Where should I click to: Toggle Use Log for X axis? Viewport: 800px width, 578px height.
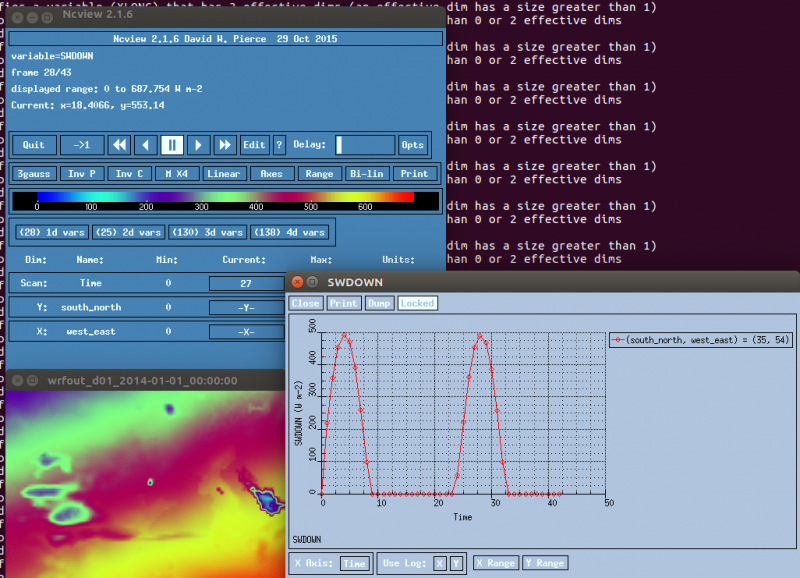click(438, 563)
